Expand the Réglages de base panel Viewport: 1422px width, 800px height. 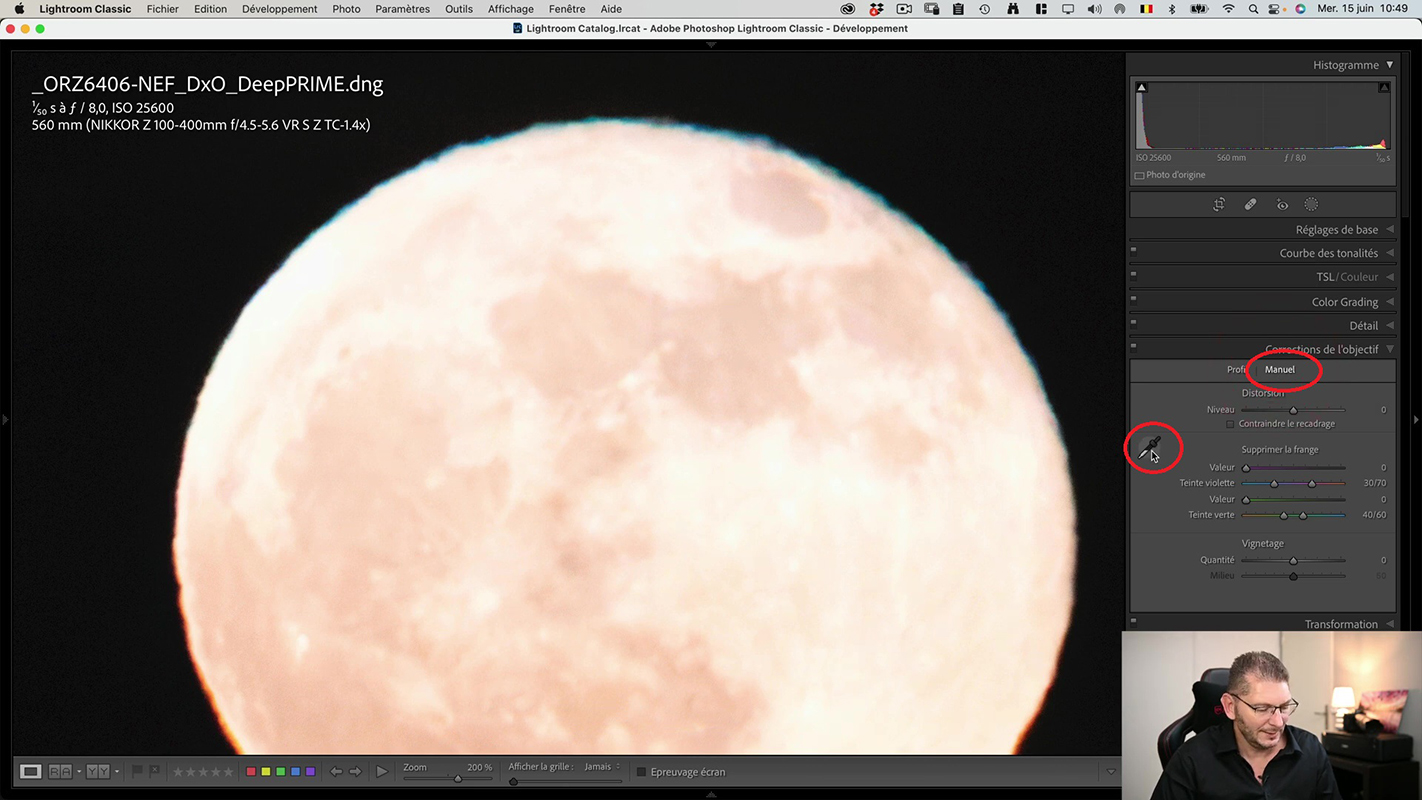tap(1336, 230)
